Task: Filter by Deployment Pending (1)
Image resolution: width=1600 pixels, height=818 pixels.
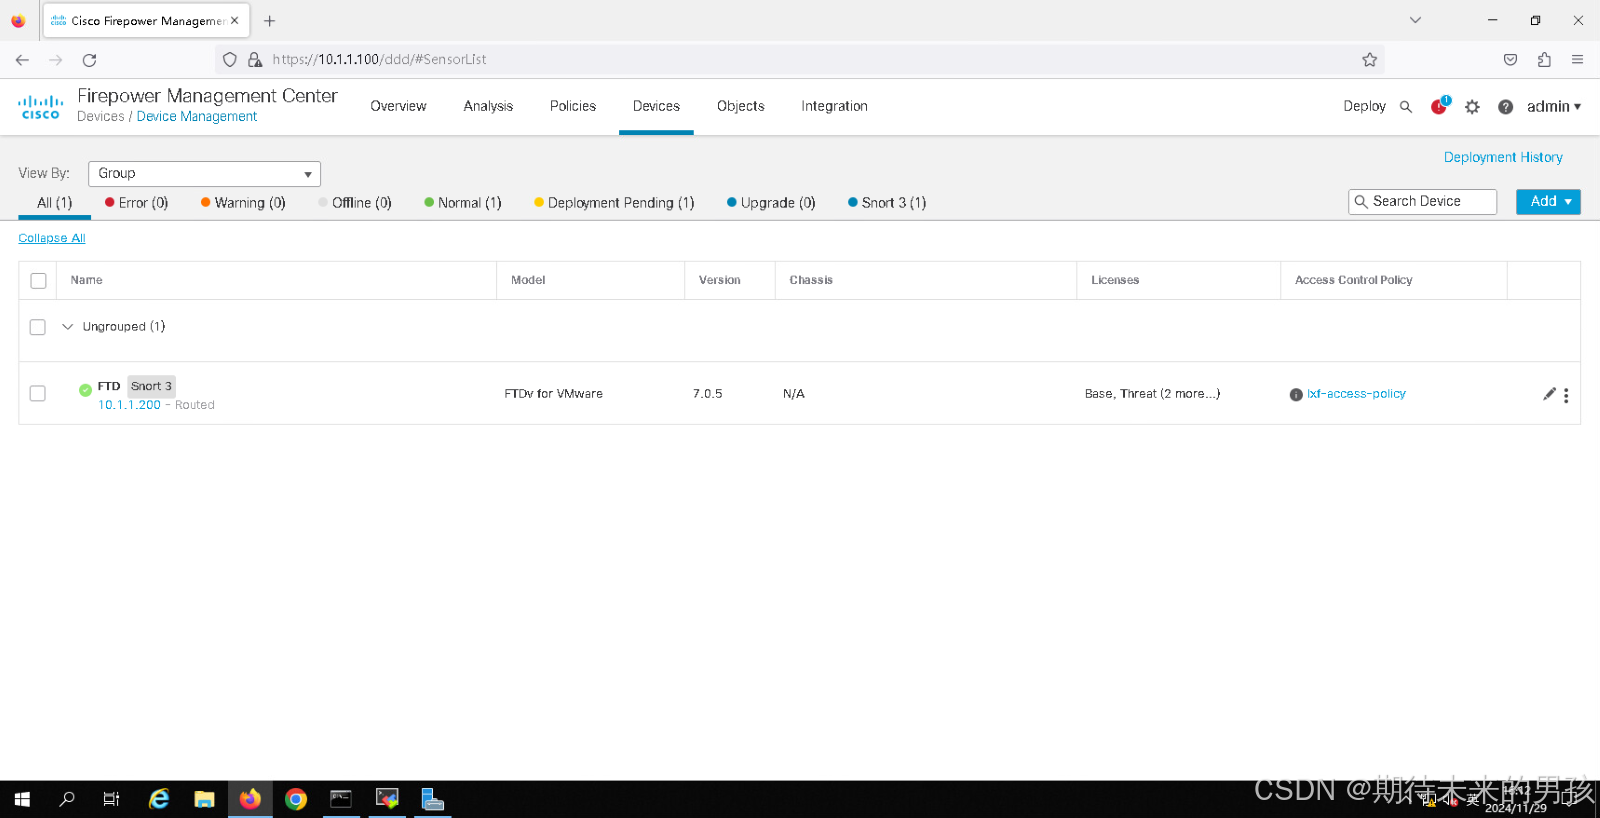Action: pos(614,203)
